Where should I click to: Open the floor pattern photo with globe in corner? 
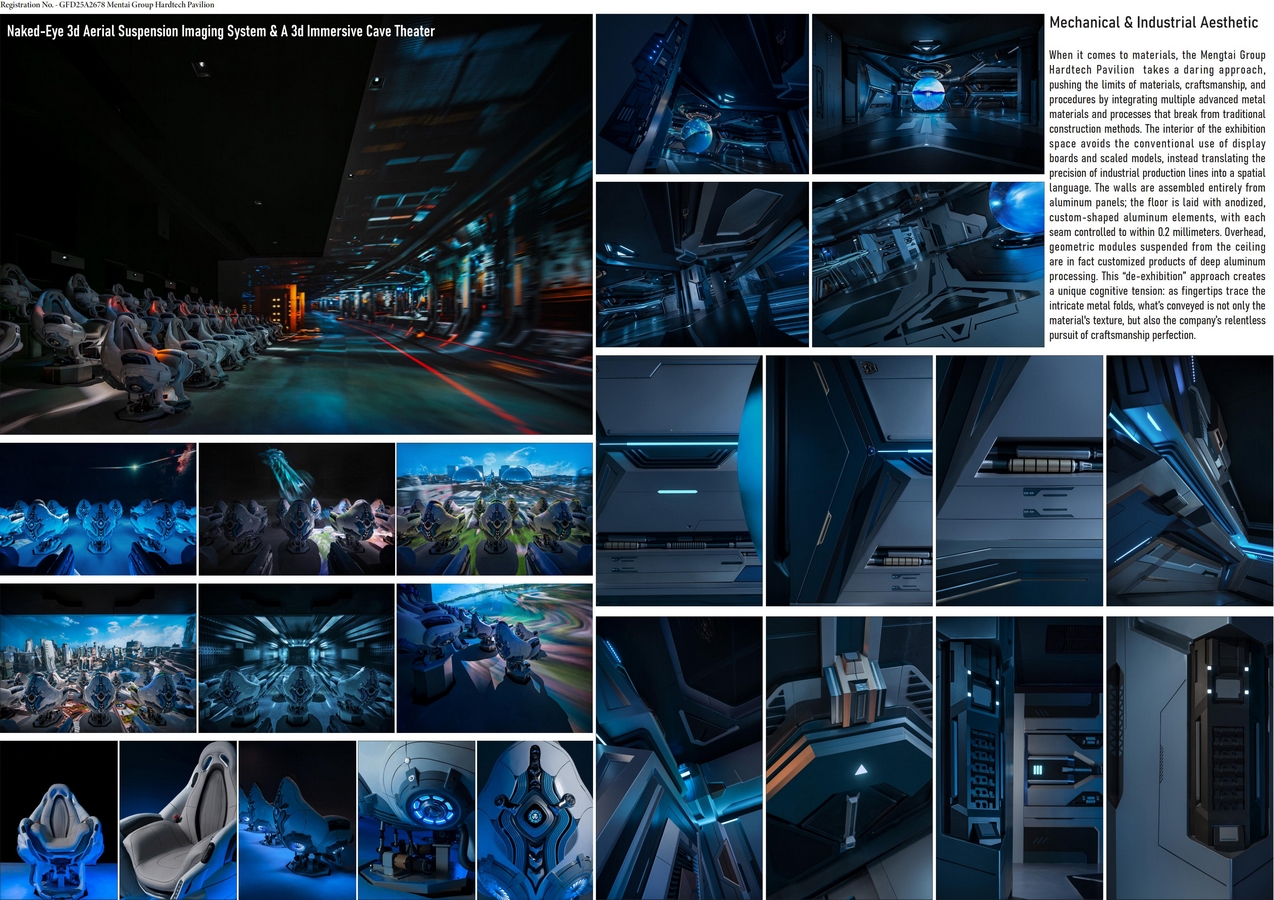(927, 264)
